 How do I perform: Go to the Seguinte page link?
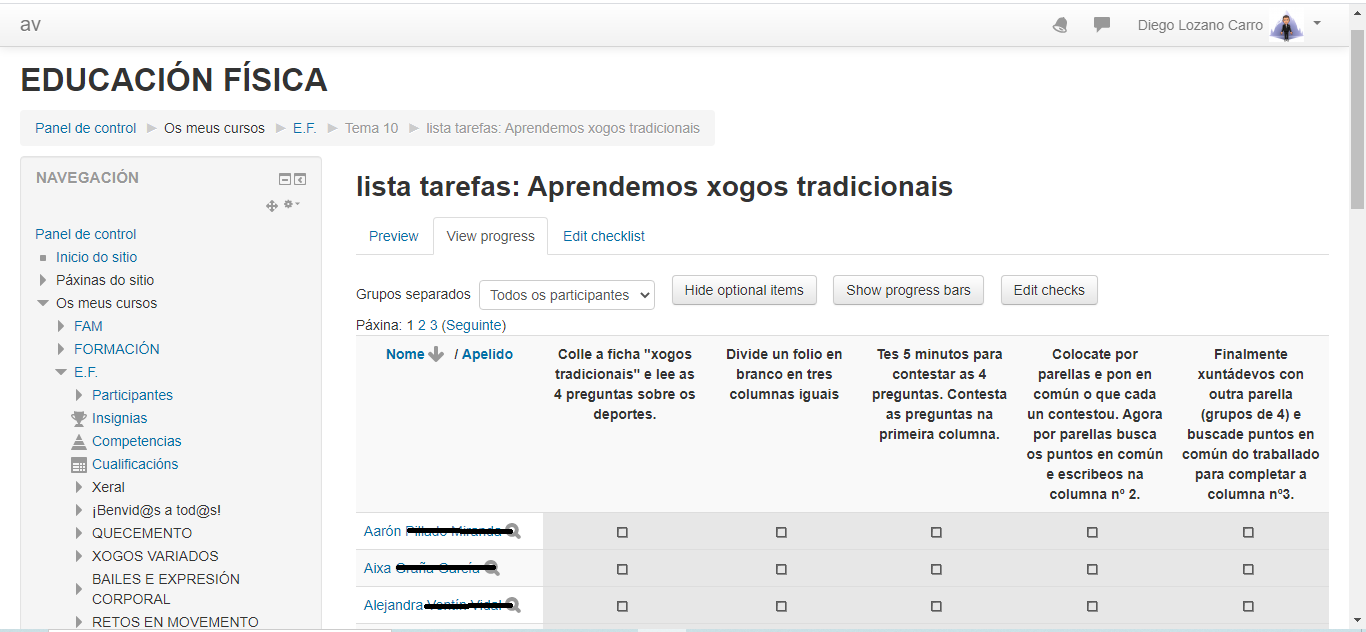coord(473,325)
